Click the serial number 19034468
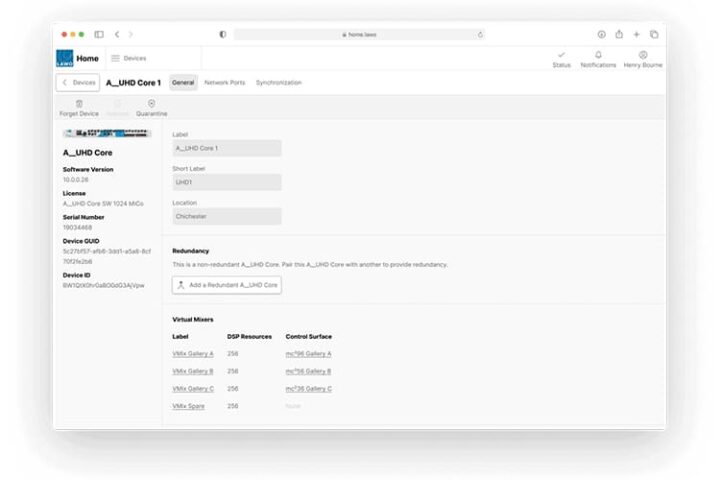This screenshot has height=480, width=720. point(78,227)
